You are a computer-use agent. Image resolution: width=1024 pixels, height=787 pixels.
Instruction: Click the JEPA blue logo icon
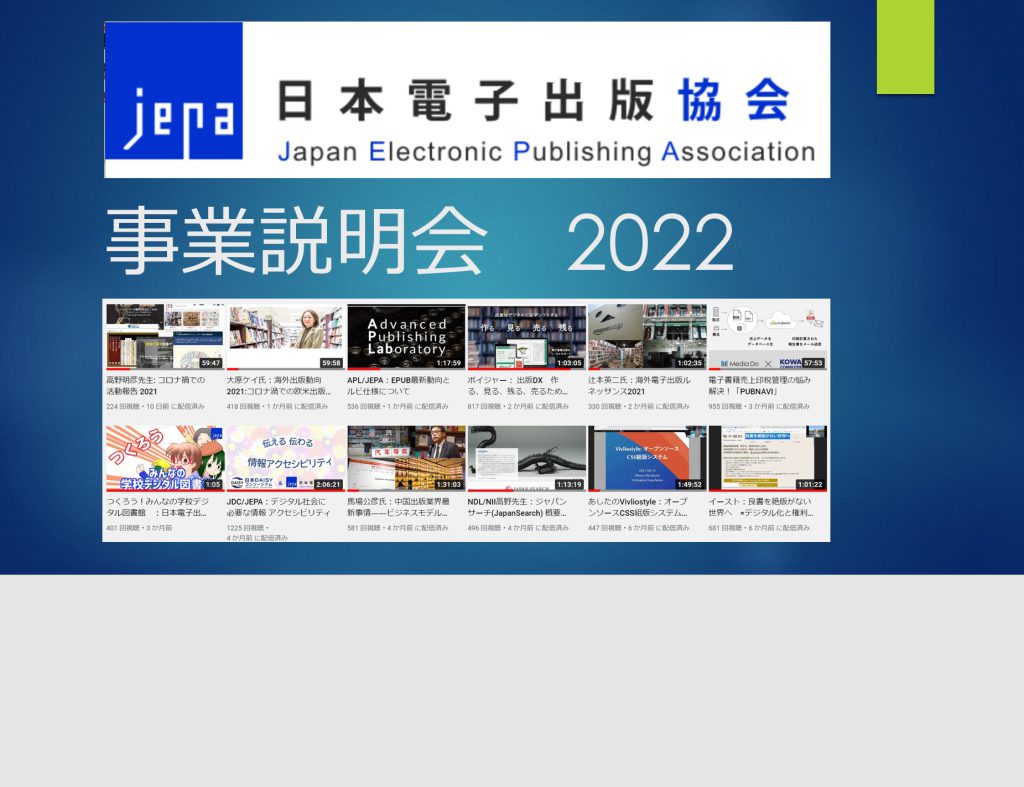coord(174,99)
